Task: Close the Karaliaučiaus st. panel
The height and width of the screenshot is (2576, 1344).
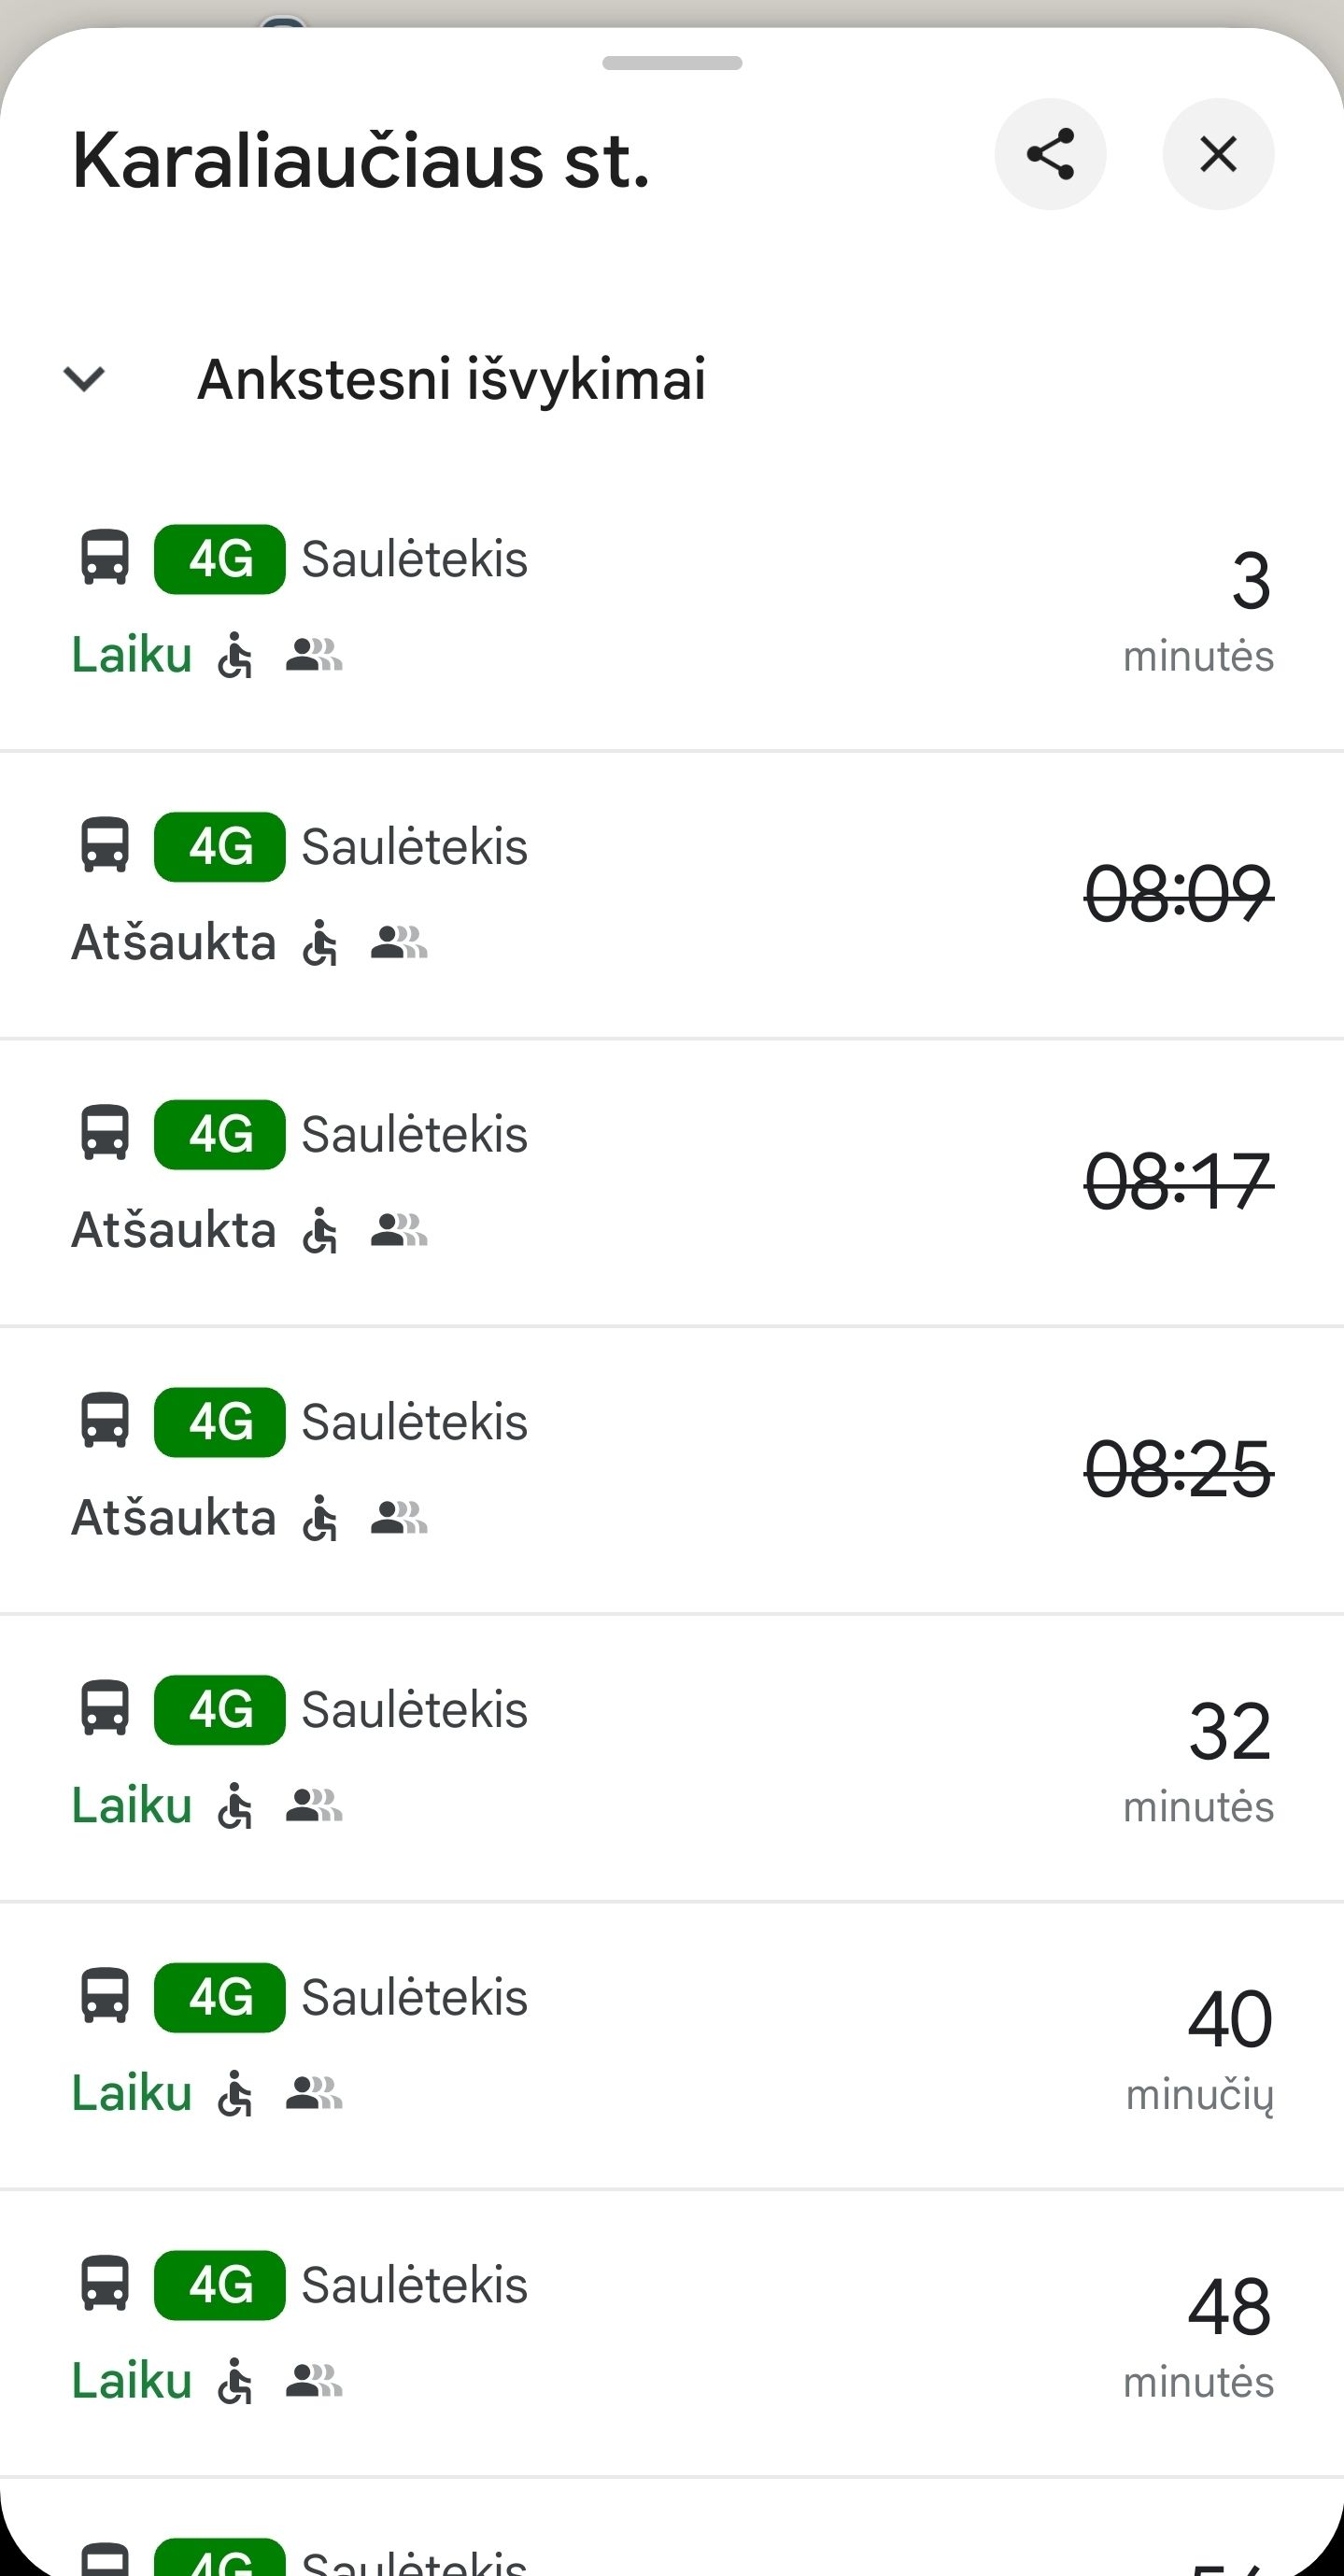Action: click(1218, 154)
